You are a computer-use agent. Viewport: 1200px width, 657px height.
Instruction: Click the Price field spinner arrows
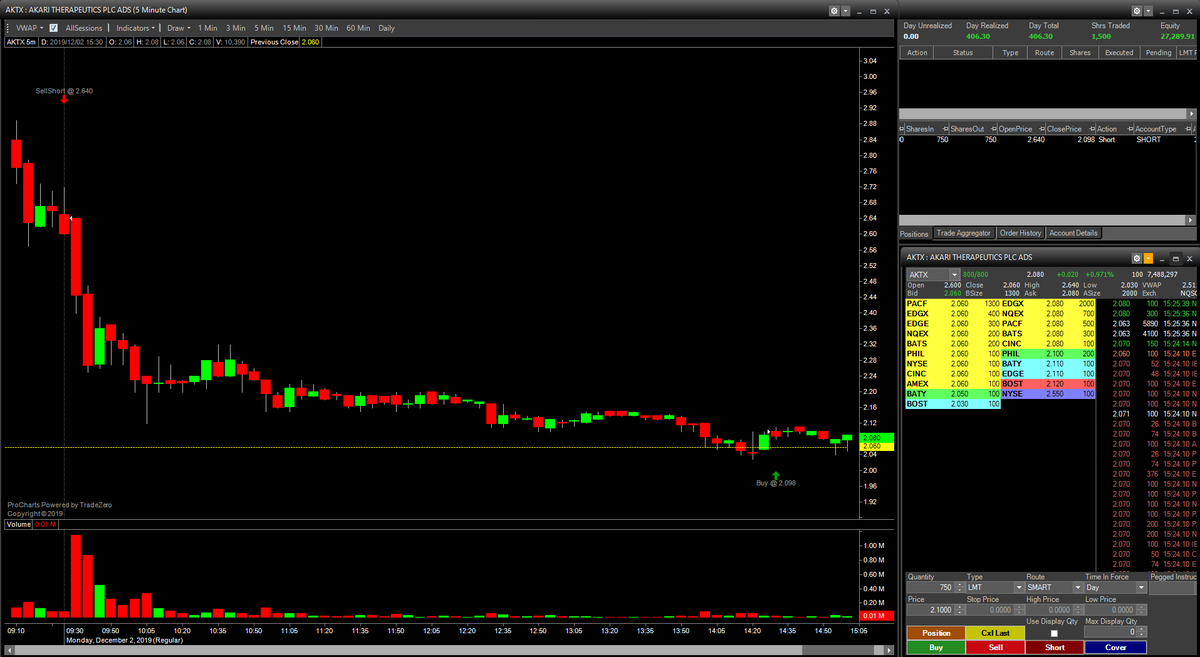coord(958,610)
